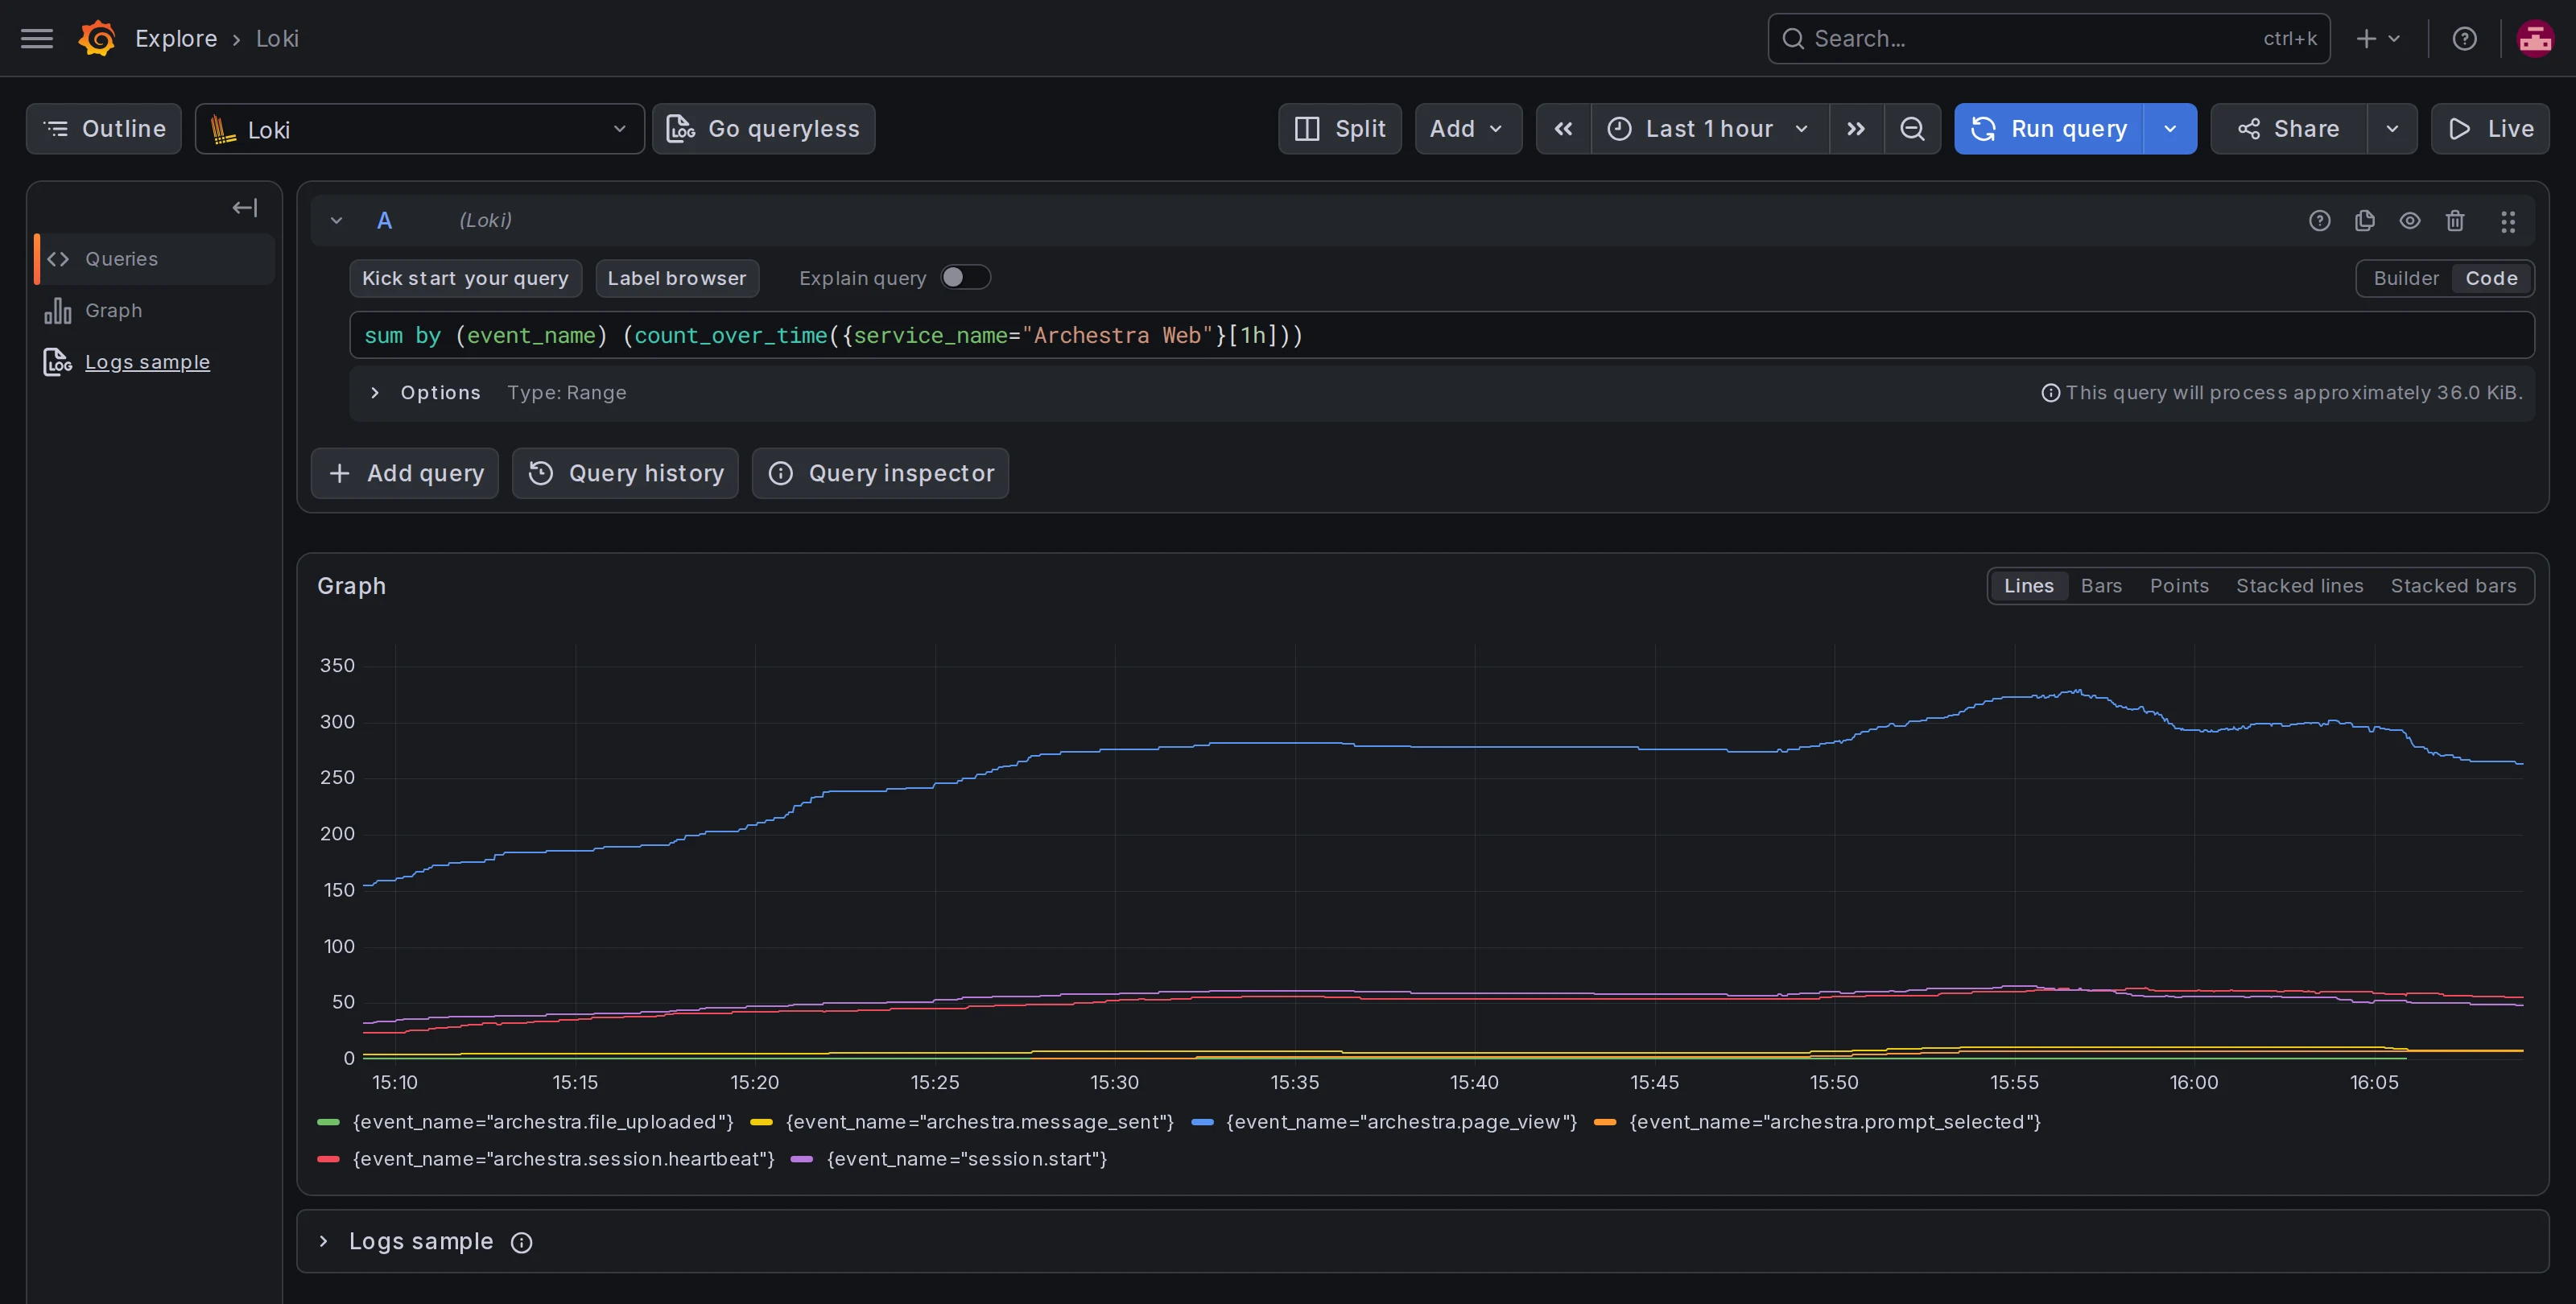Toggle the Explain query switch
Viewport: 2576px width, 1304px height.
pos(965,277)
